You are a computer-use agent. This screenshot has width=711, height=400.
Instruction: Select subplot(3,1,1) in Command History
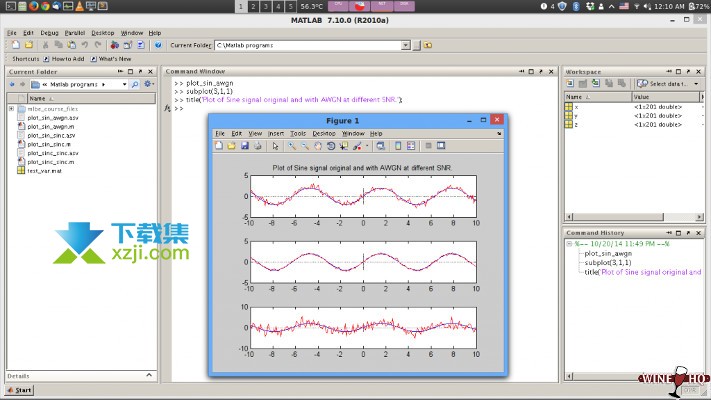pyautogui.click(x=608, y=263)
